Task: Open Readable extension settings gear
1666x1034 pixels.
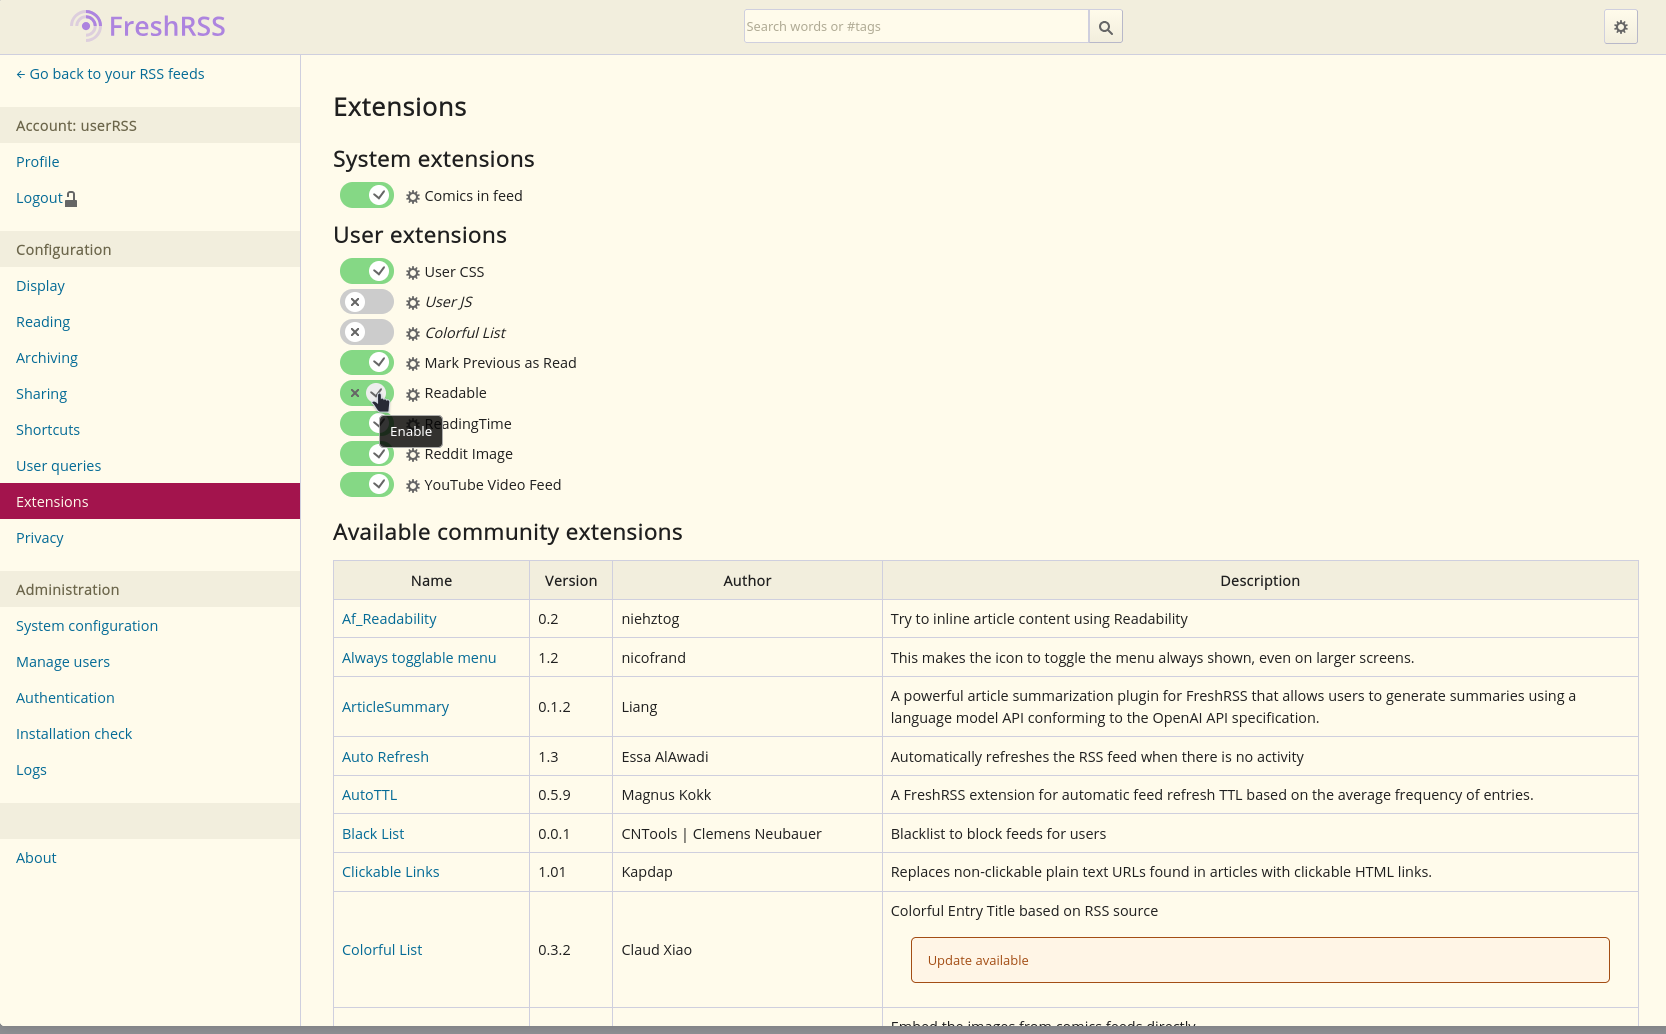Action: click(413, 394)
